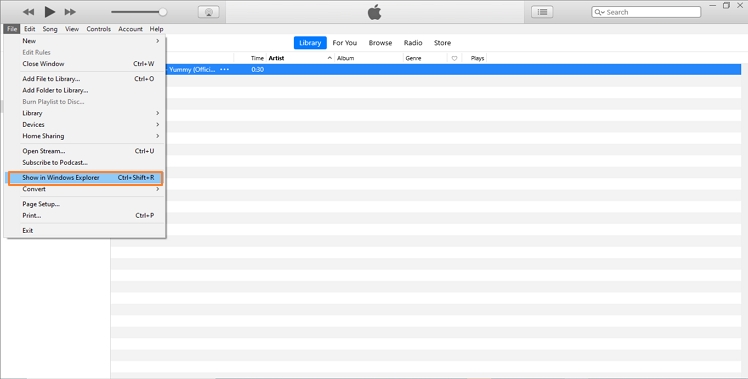
Task: Open the Controls menu
Action: 99,29
